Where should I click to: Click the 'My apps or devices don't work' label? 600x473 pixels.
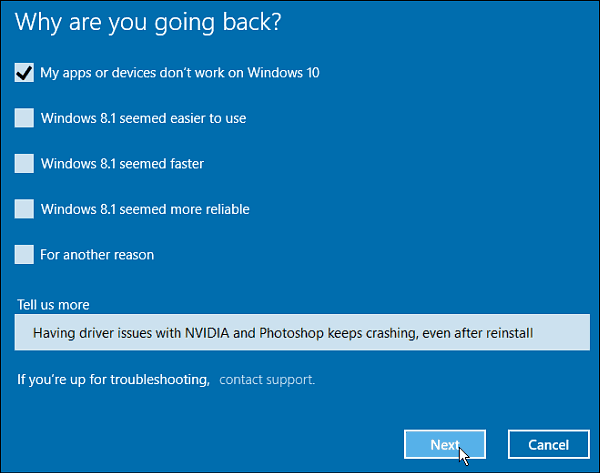pos(180,73)
